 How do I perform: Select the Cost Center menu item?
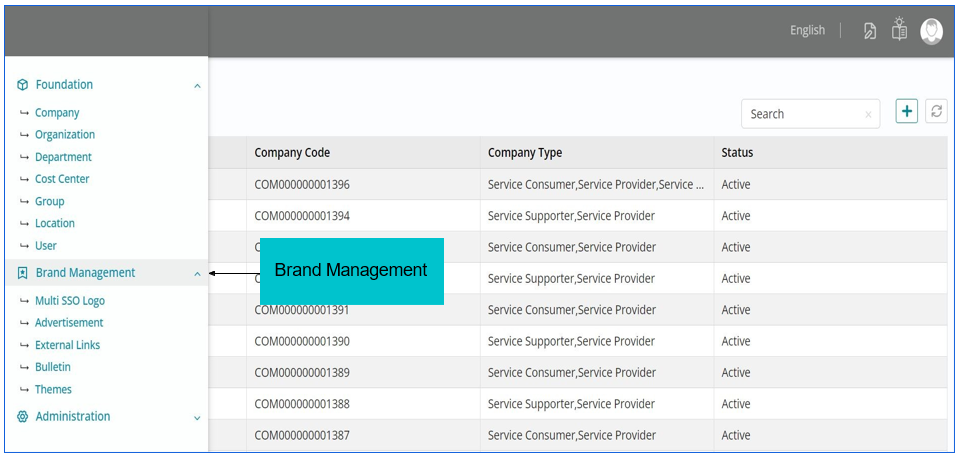(62, 179)
